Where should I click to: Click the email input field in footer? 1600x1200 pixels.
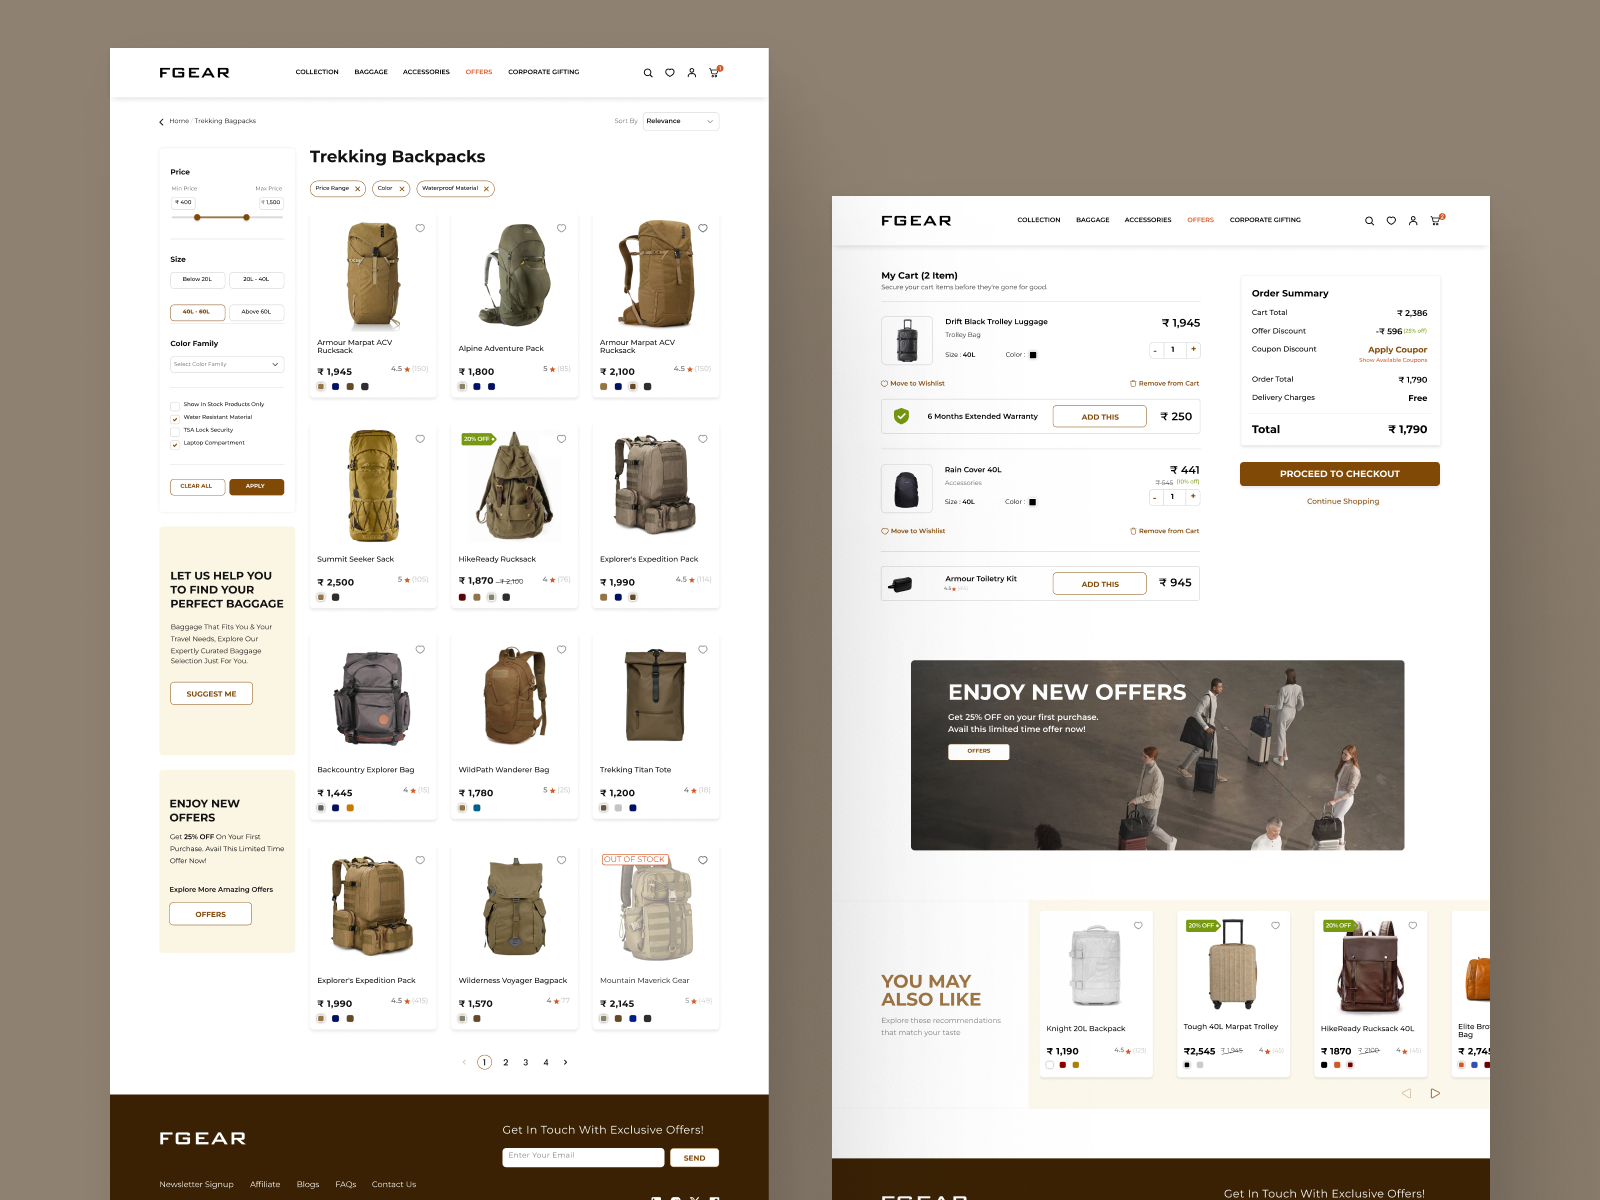pyautogui.click(x=583, y=1157)
